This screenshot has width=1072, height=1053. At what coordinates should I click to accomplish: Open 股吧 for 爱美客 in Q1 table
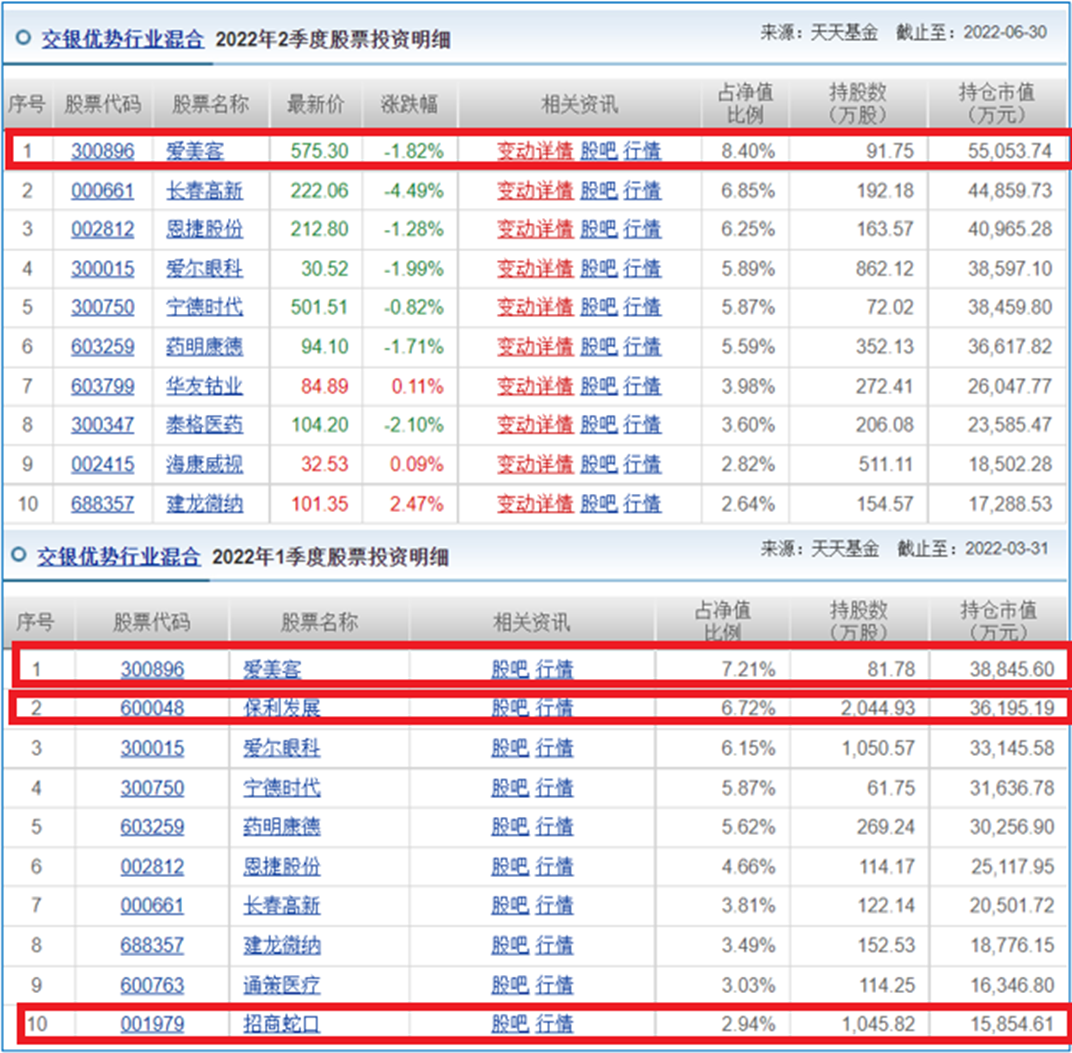pos(510,669)
